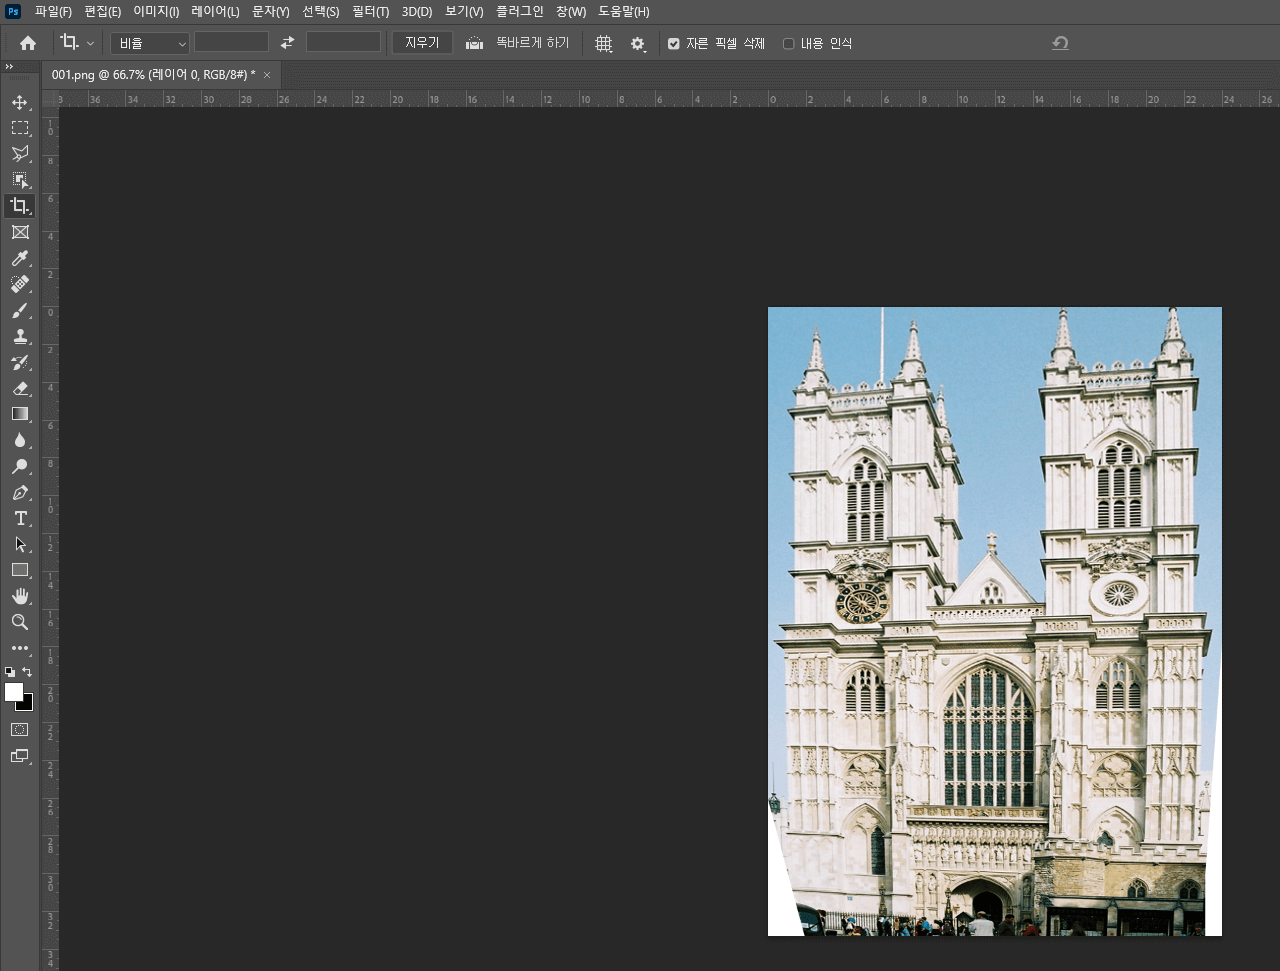Select the Object Selection tool
The height and width of the screenshot is (971, 1280).
(20, 180)
